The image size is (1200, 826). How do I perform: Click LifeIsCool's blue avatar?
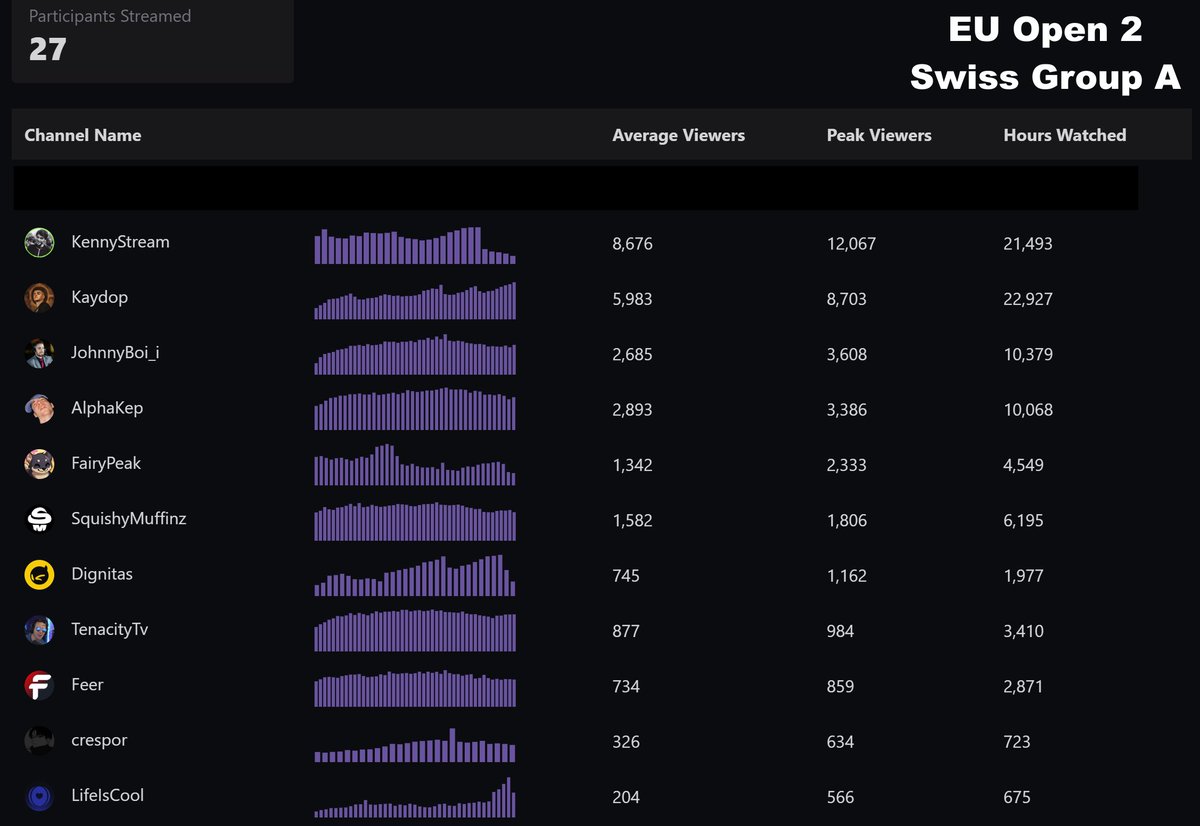(x=39, y=797)
